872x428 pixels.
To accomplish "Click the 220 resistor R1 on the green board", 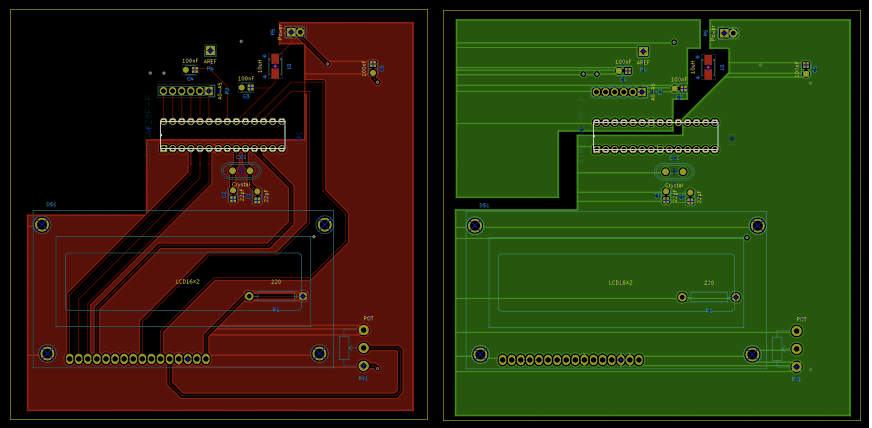I will [709, 297].
